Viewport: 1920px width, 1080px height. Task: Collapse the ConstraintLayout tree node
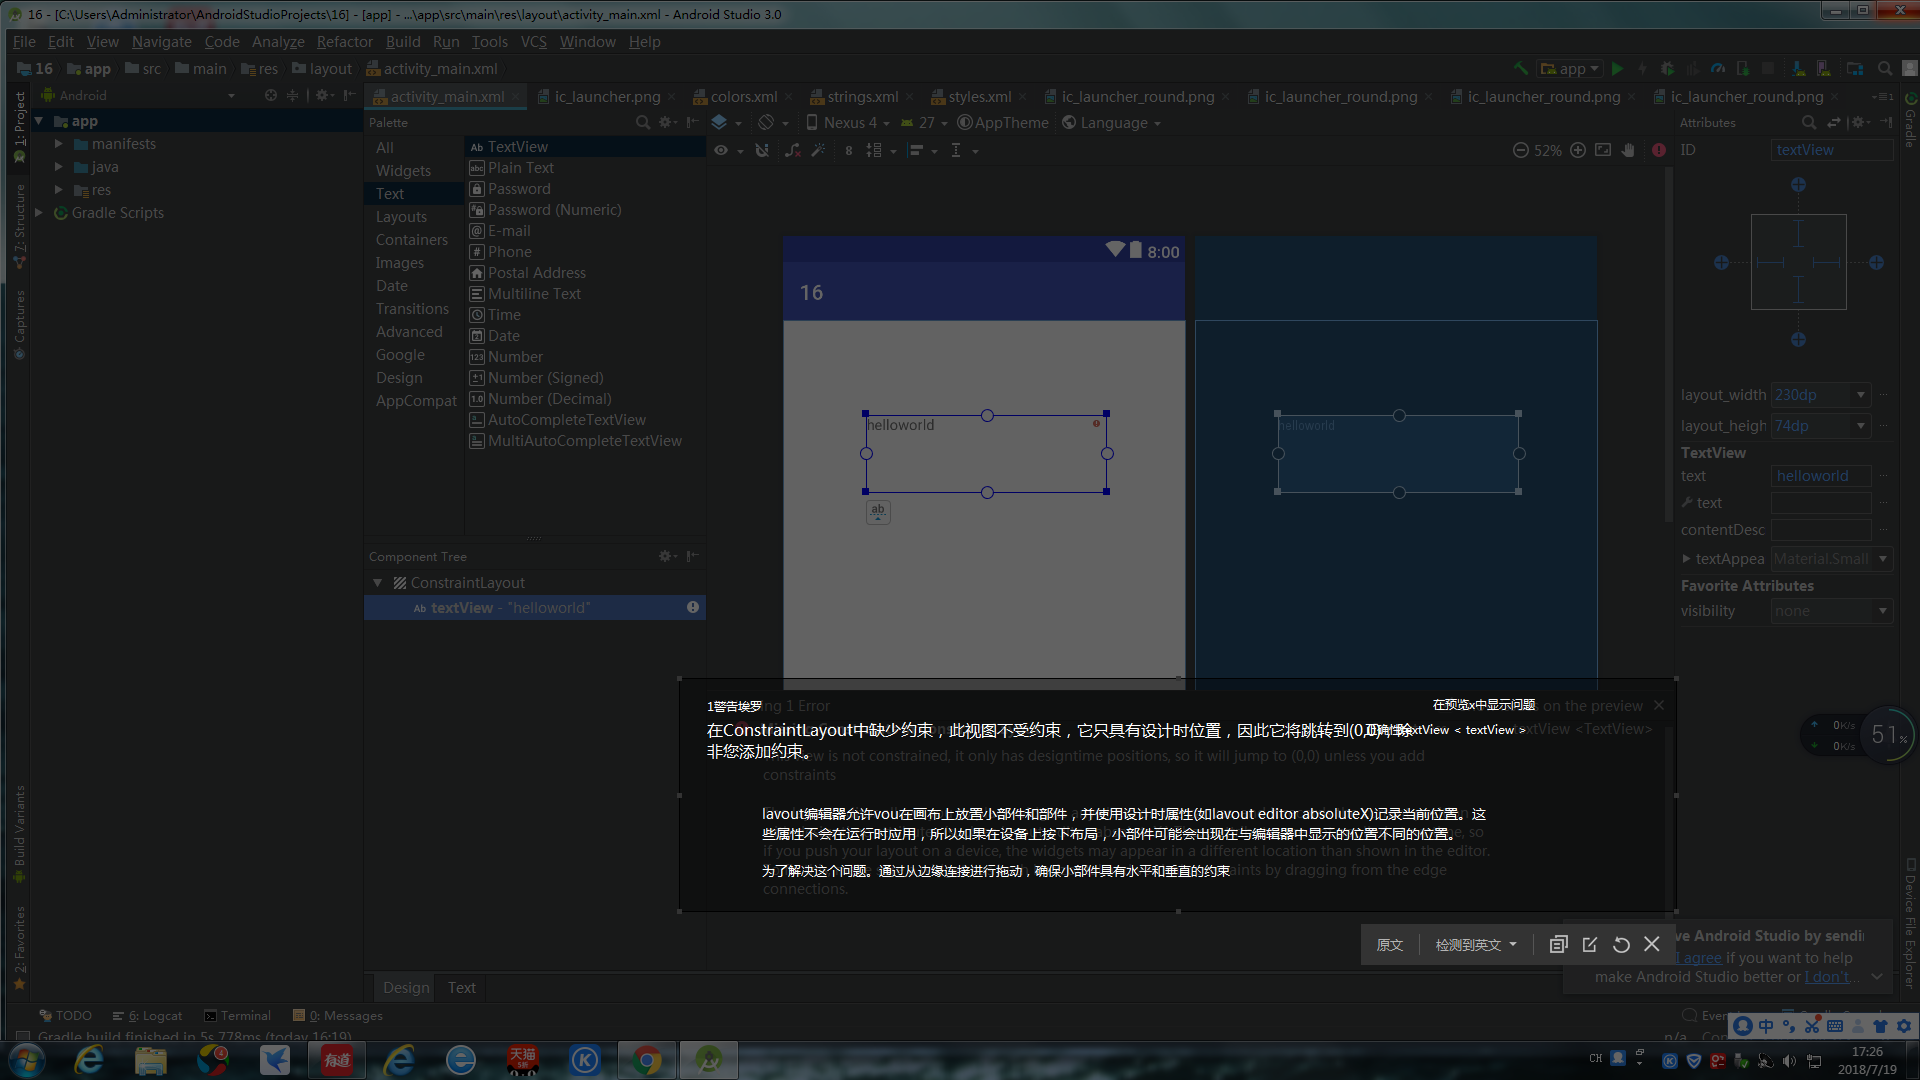point(378,583)
